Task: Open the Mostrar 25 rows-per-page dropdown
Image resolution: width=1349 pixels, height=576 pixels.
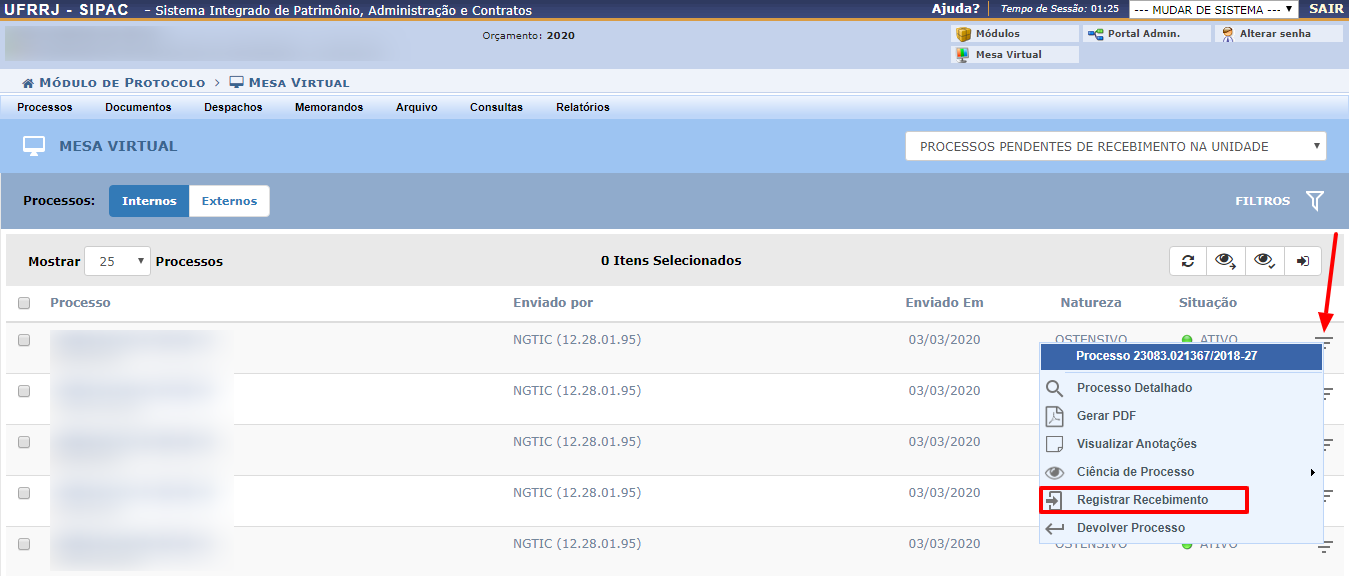Action: 117,261
